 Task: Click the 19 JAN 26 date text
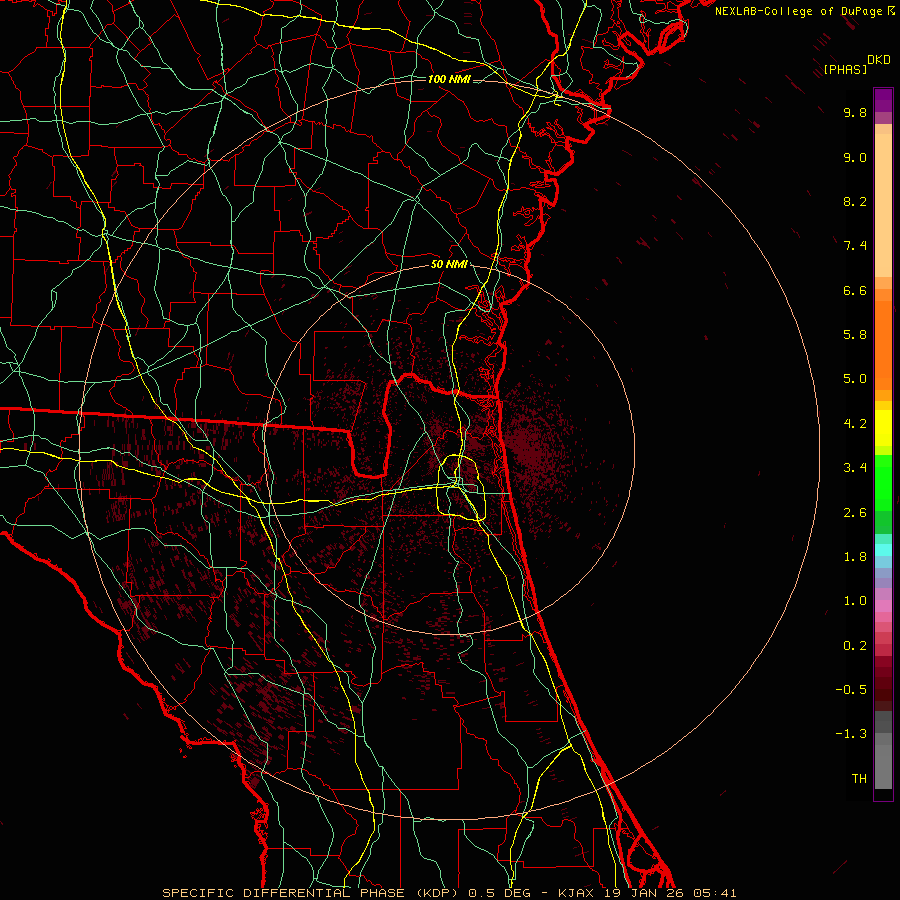pyautogui.click(x=644, y=893)
